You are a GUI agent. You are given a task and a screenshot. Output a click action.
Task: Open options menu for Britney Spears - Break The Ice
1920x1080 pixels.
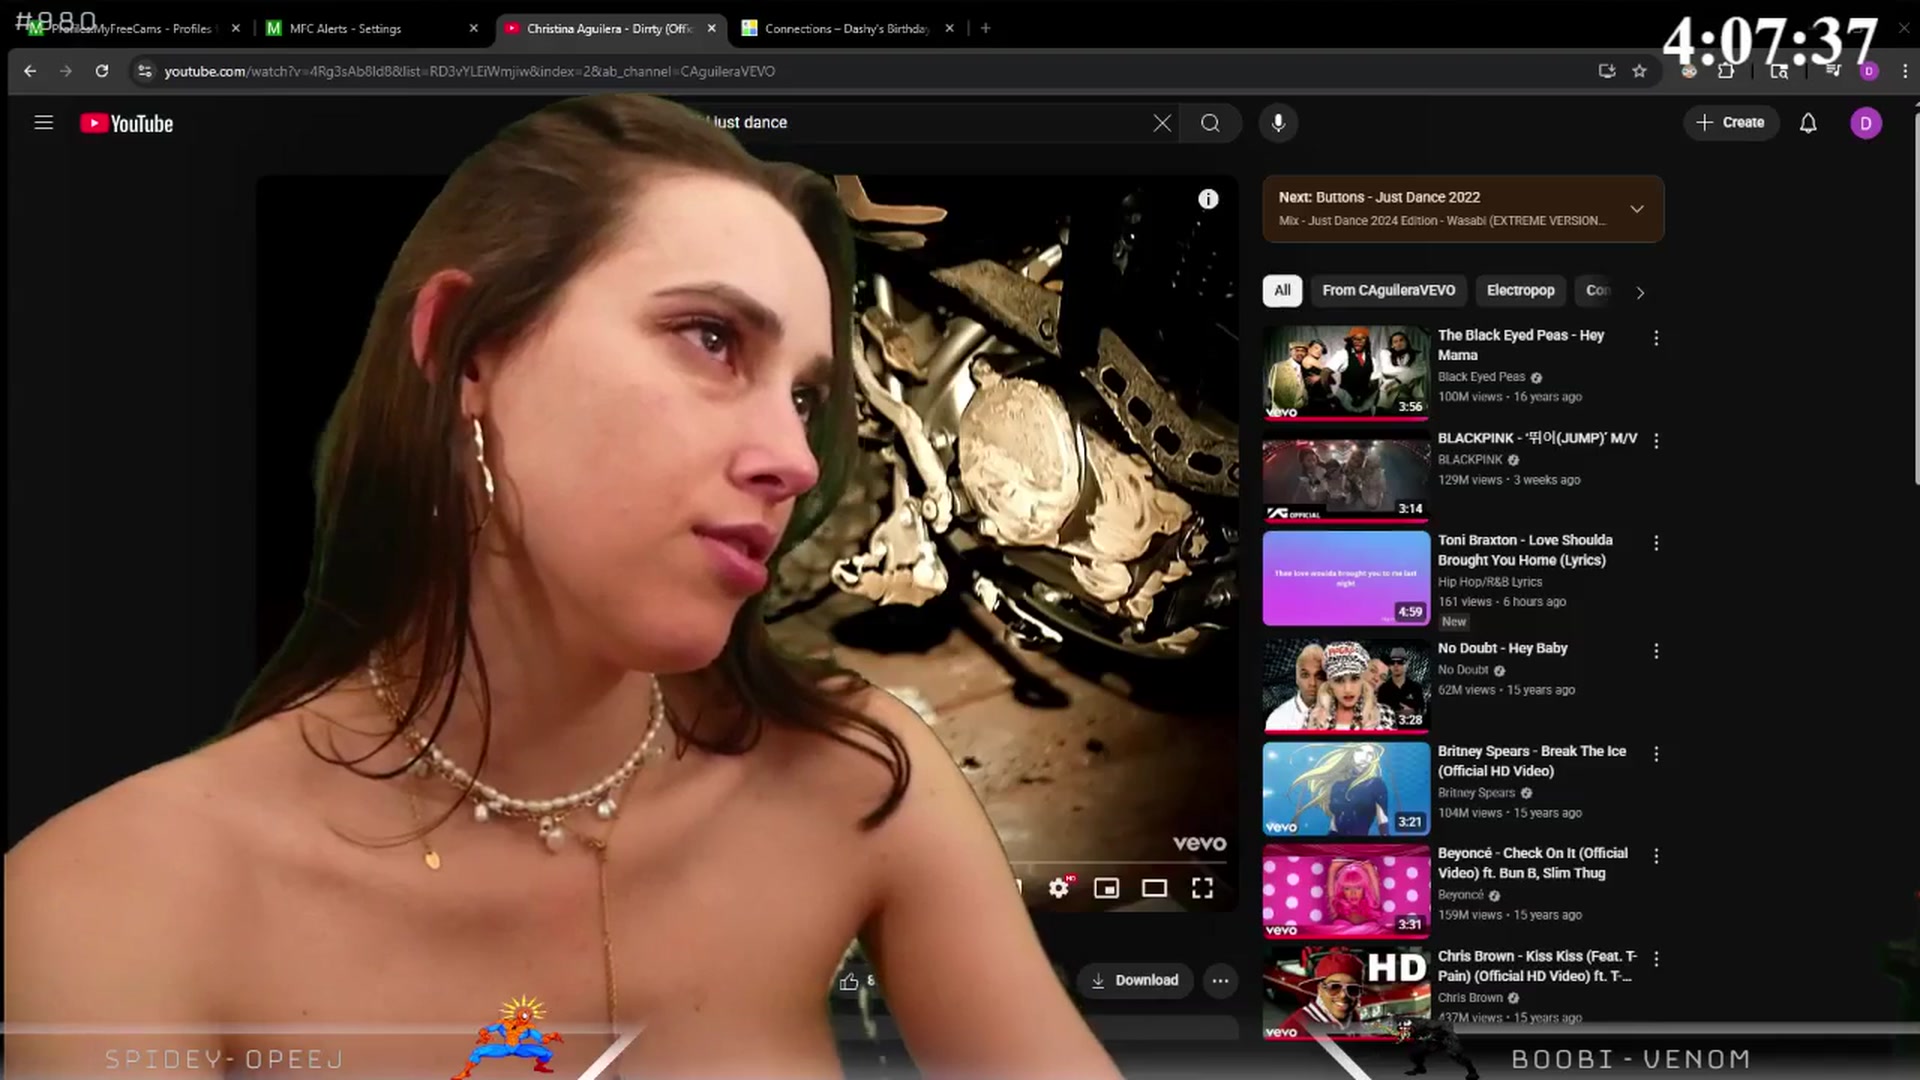point(1656,754)
